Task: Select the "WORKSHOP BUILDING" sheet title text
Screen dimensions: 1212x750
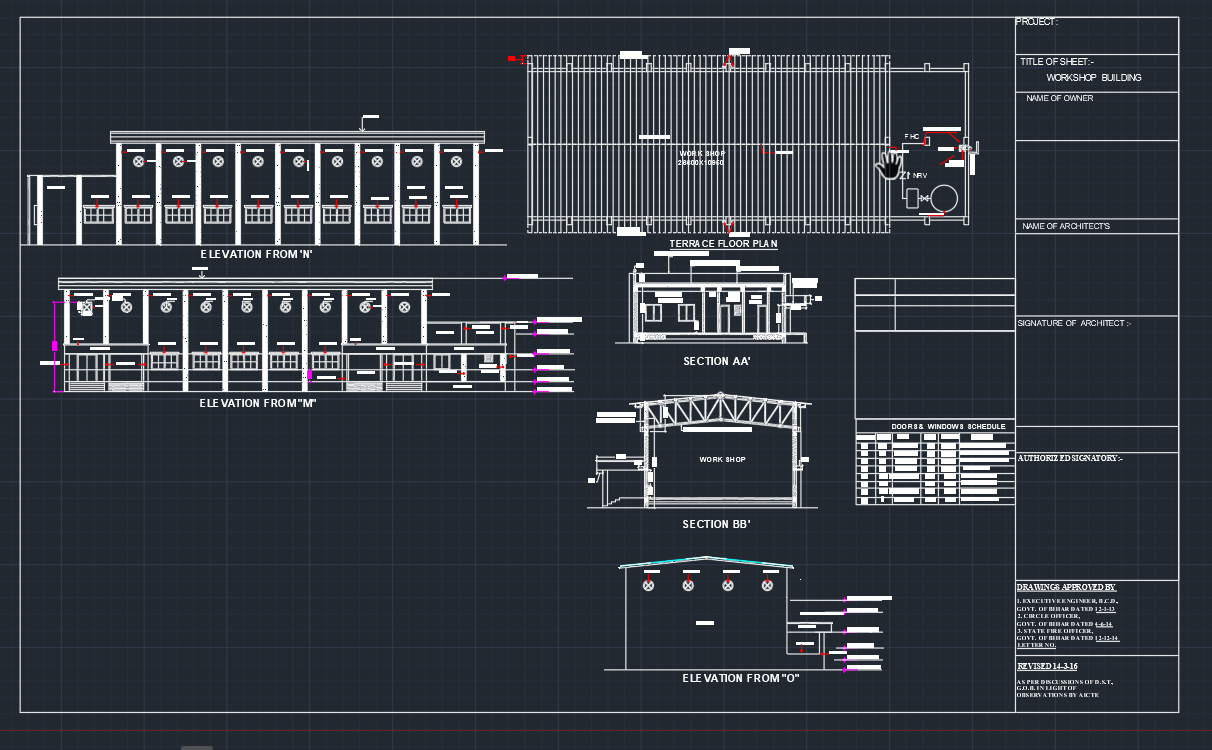Action: click(x=1094, y=78)
